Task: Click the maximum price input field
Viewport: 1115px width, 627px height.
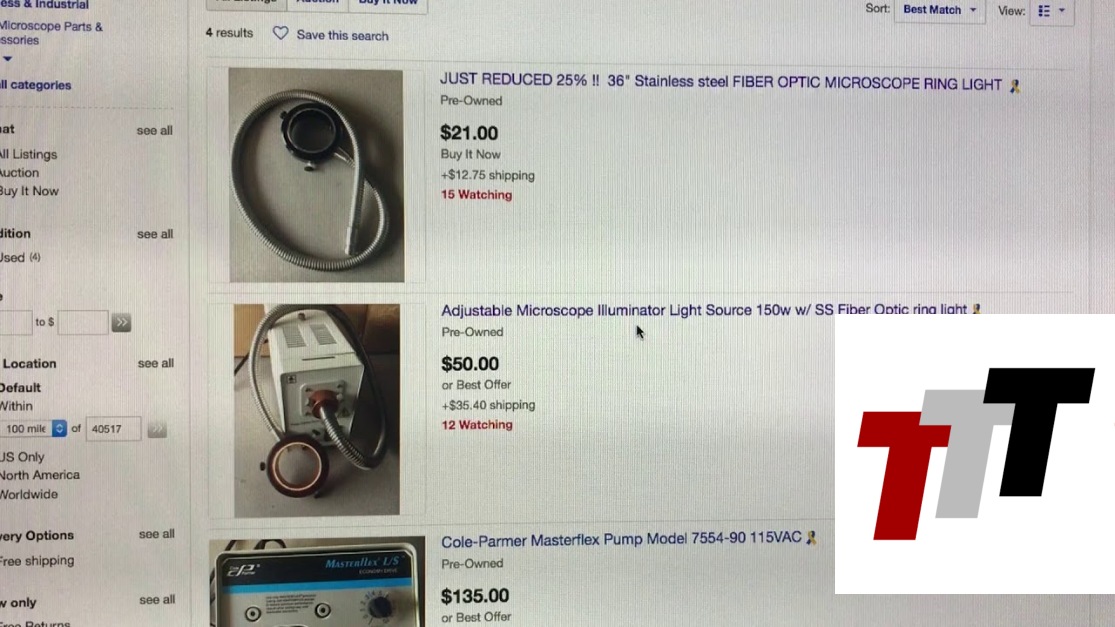Action: tap(83, 323)
